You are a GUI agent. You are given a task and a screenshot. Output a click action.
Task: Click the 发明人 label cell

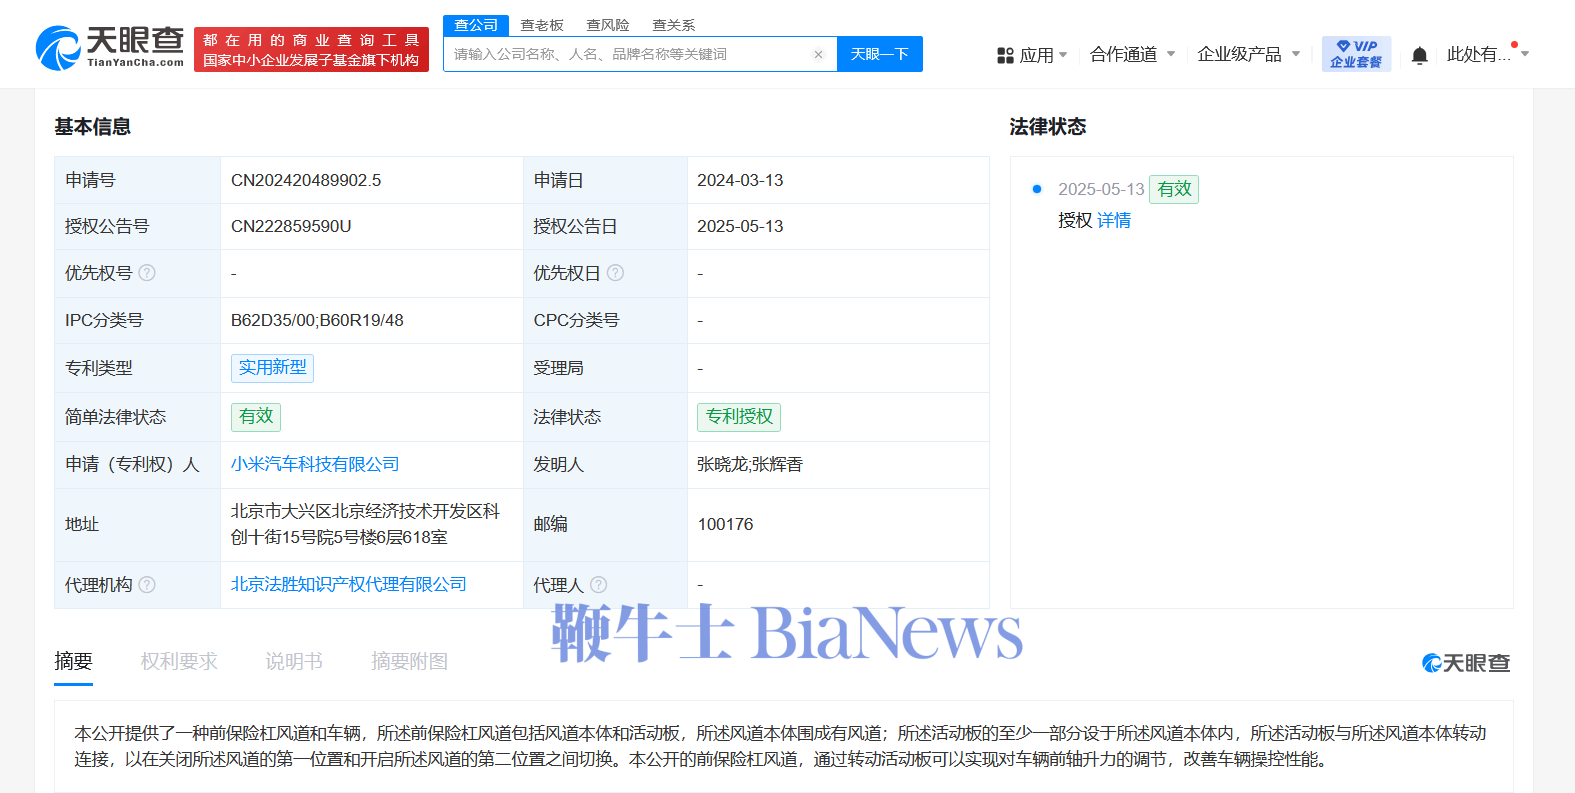tap(605, 464)
